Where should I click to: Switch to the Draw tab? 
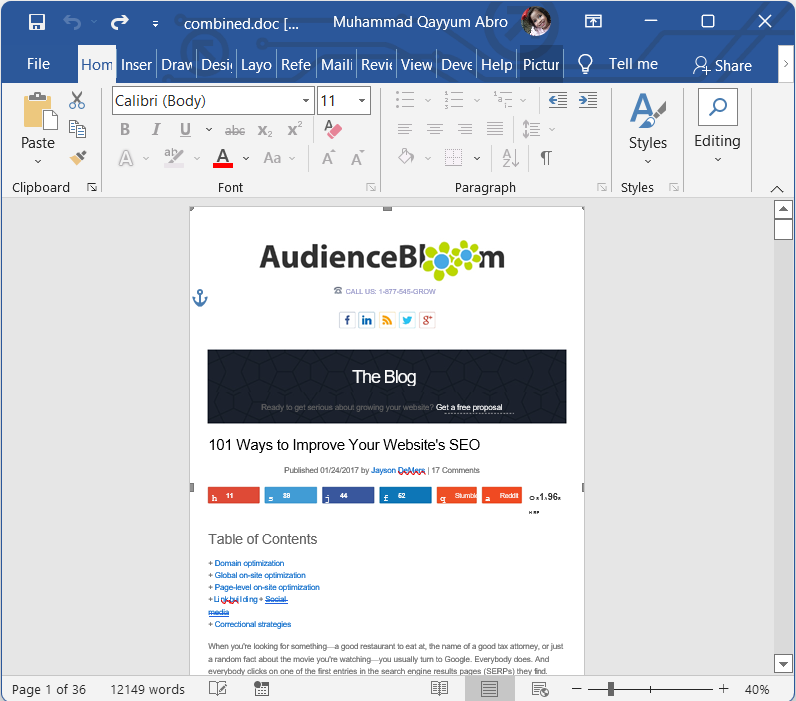click(x=176, y=65)
